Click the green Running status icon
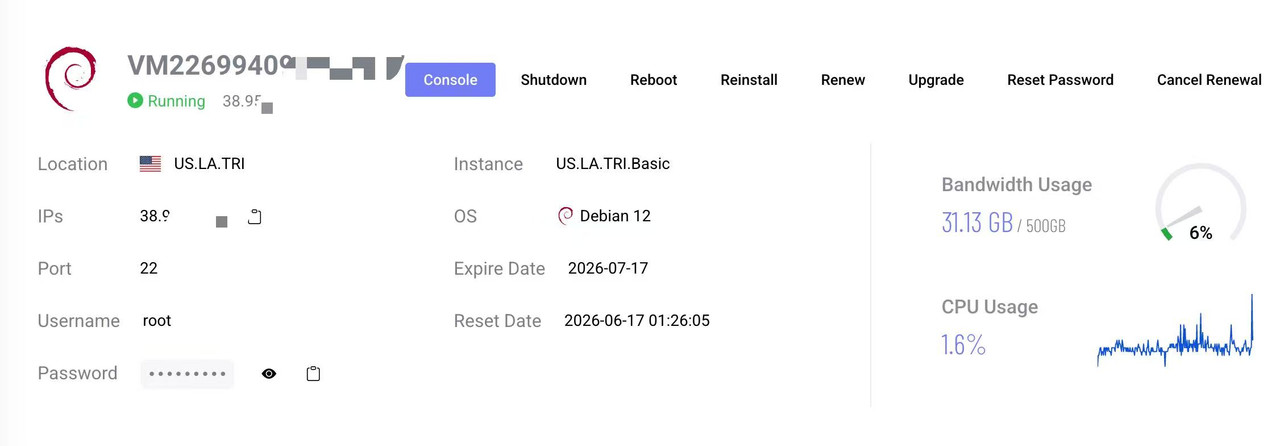1280x446 pixels. click(x=135, y=100)
